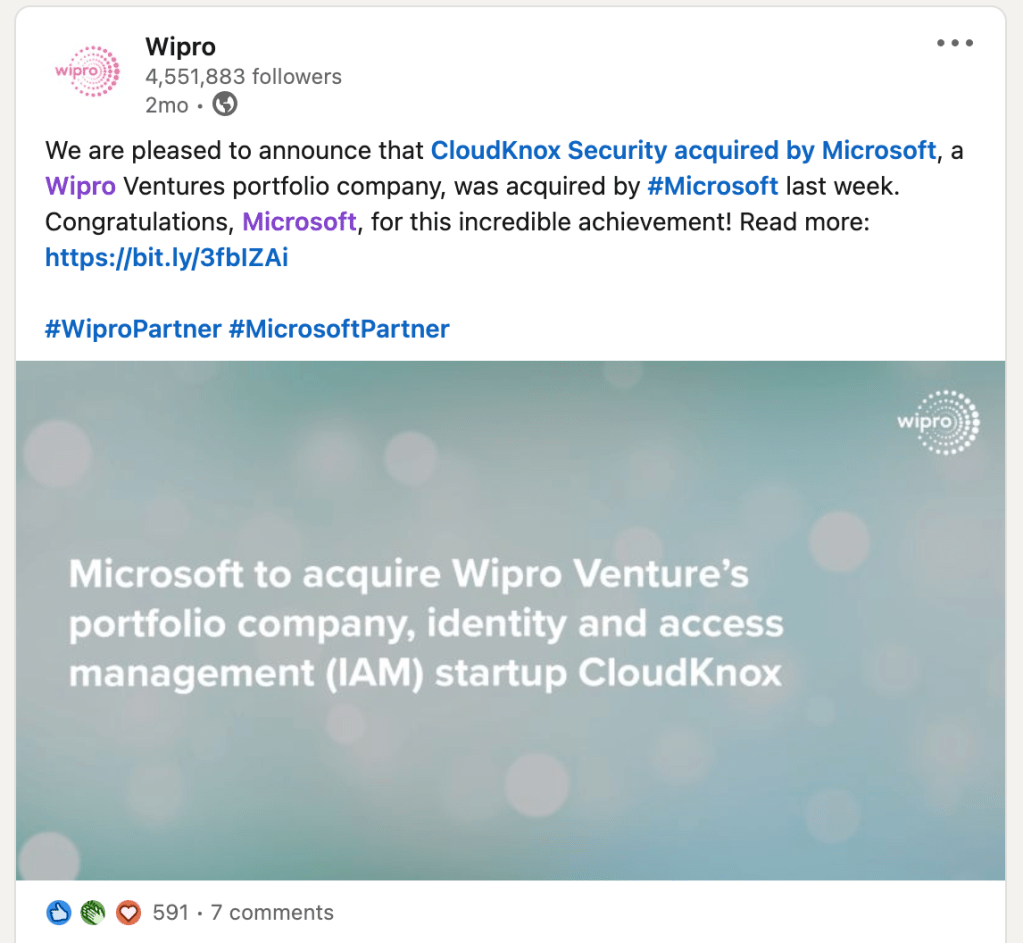Image resolution: width=1023 pixels, height=943 pixels.
Task: Click the 4,551,883 followers text
Action: [x=243, y=76]
